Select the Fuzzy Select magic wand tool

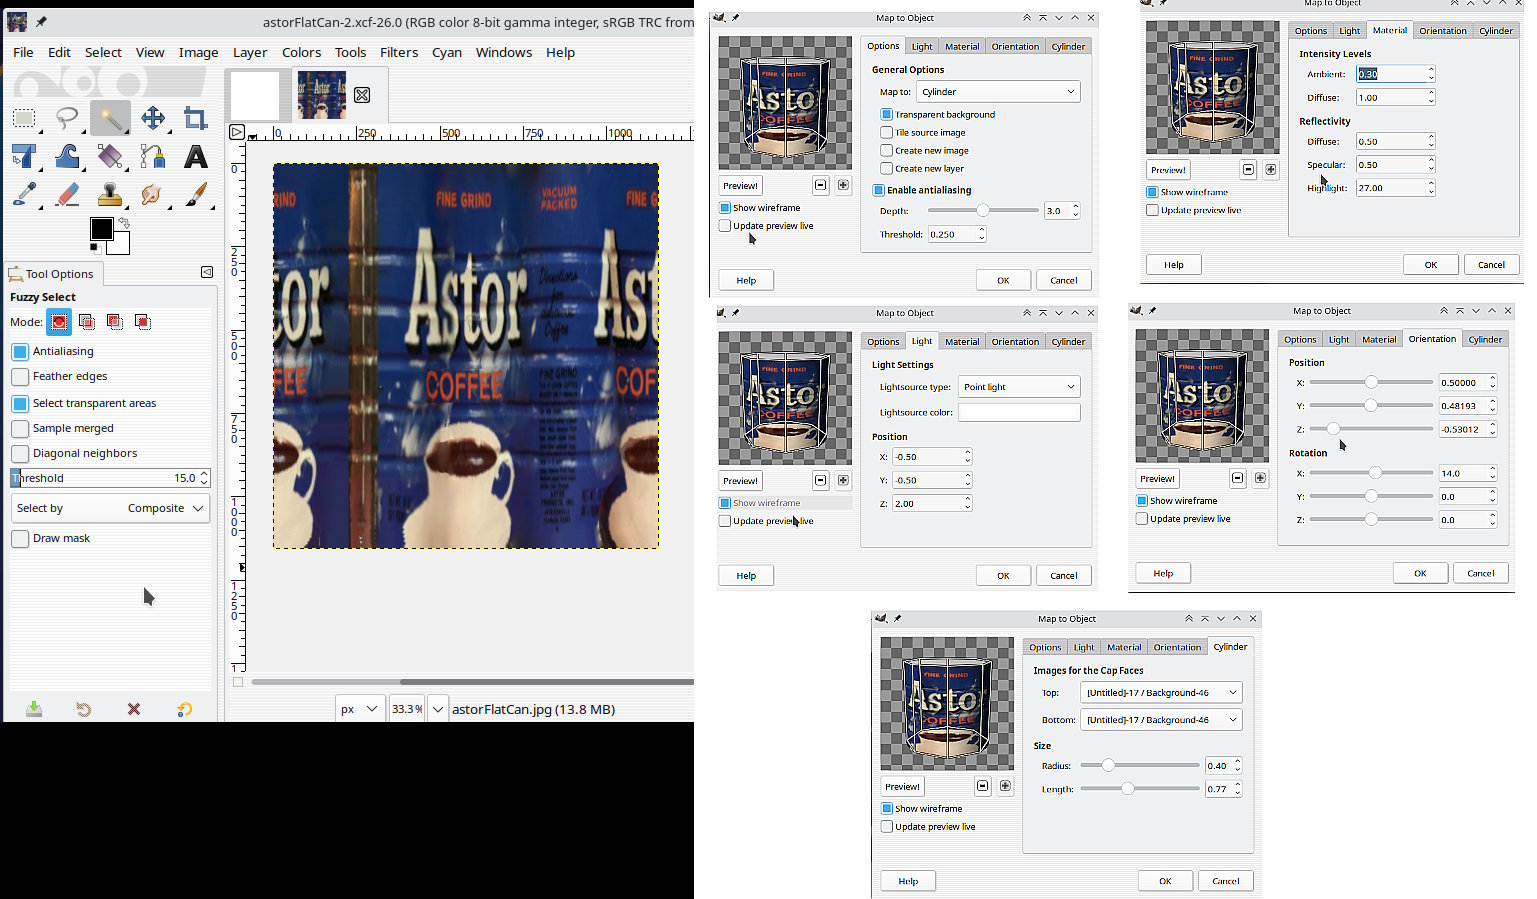[x=110, y=119]
